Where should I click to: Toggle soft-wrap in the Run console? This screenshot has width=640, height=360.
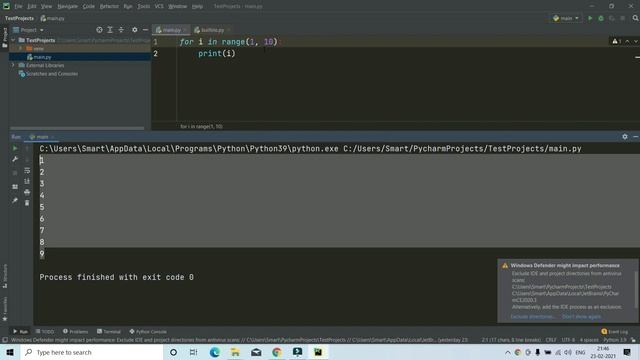tap(27, 170)
